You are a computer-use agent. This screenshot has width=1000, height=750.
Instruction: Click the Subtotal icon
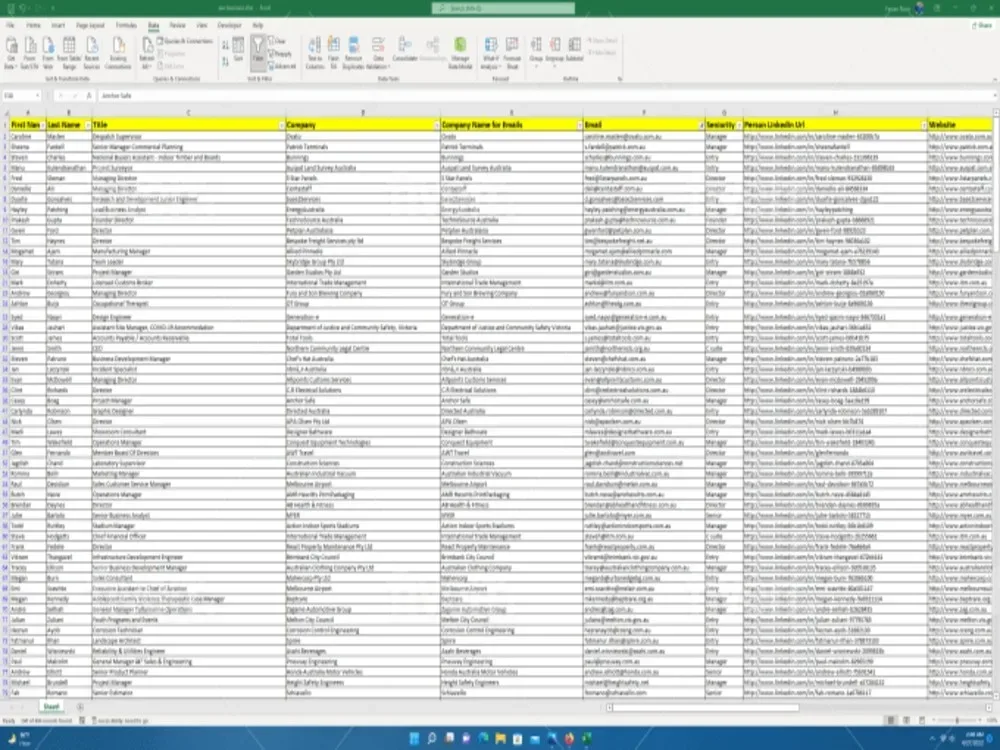click(575, 51)
